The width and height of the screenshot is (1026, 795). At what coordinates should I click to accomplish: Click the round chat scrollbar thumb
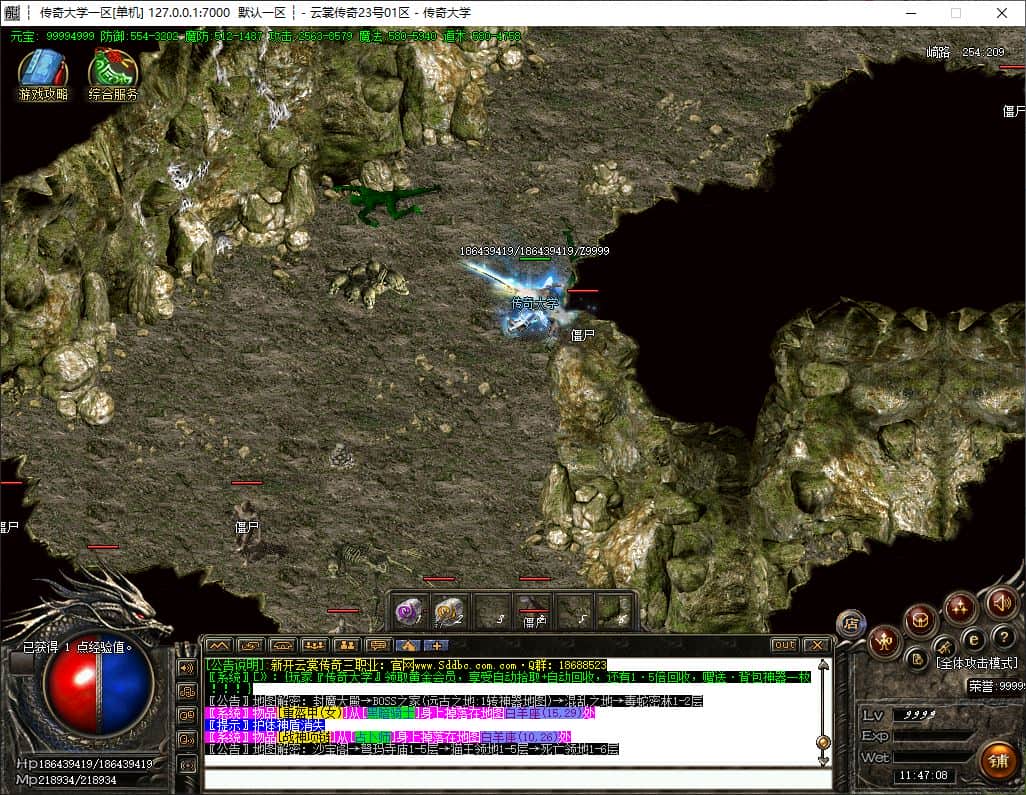824,742
